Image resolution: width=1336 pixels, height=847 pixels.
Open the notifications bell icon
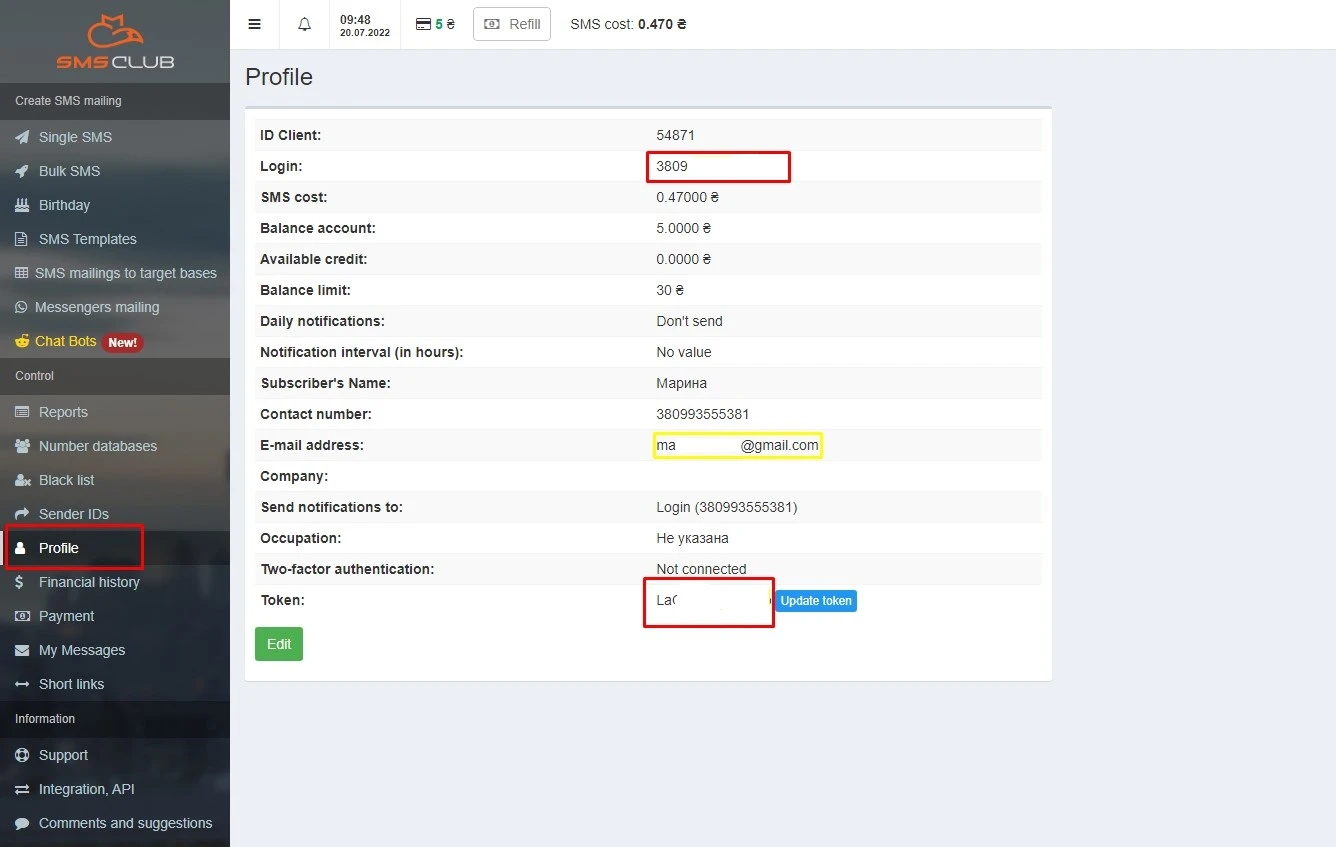(x=305, y=24)
